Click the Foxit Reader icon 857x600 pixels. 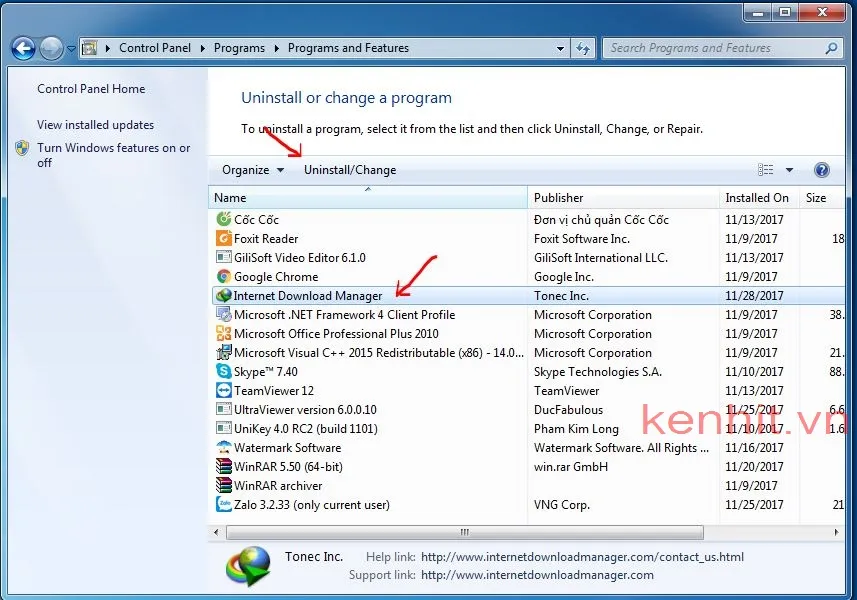224,238
